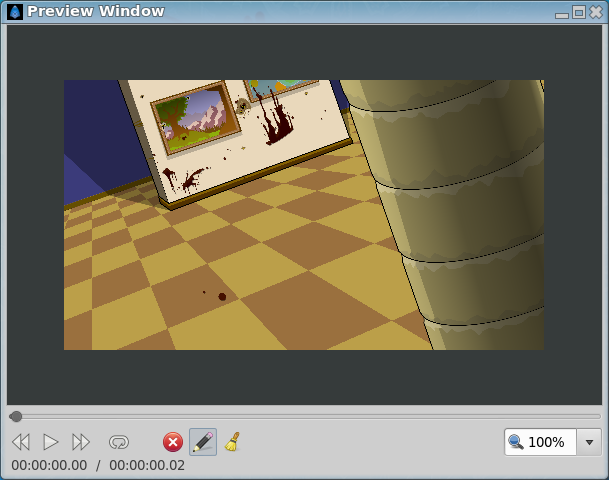
Task: Click the end time 00:00:00.02
Action: coord(147,465)
